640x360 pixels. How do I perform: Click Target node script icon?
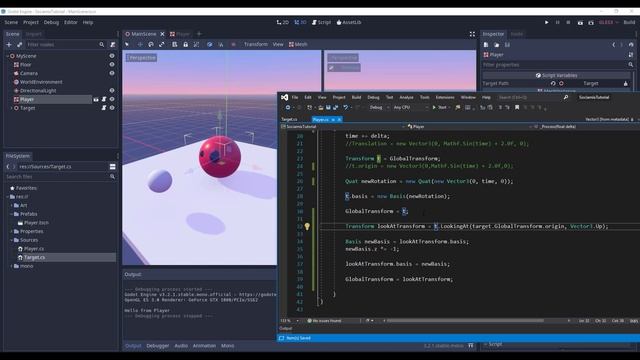tap(104, 108)
